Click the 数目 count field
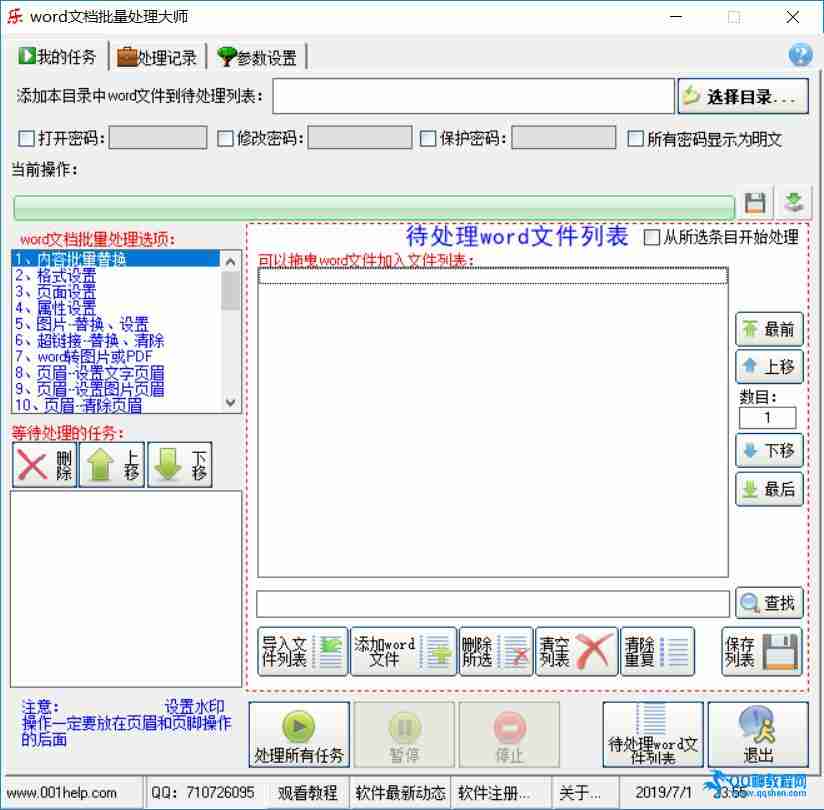The width and height of the screenshot is (824, 810). coord(767,418)
